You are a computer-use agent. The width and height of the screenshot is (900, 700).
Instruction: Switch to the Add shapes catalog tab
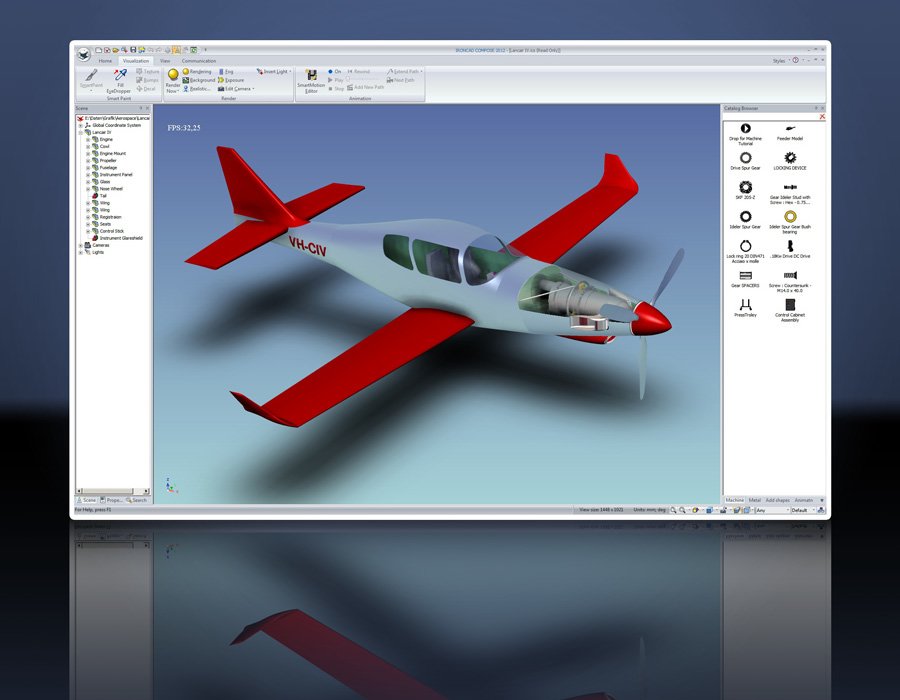[777, 500]
